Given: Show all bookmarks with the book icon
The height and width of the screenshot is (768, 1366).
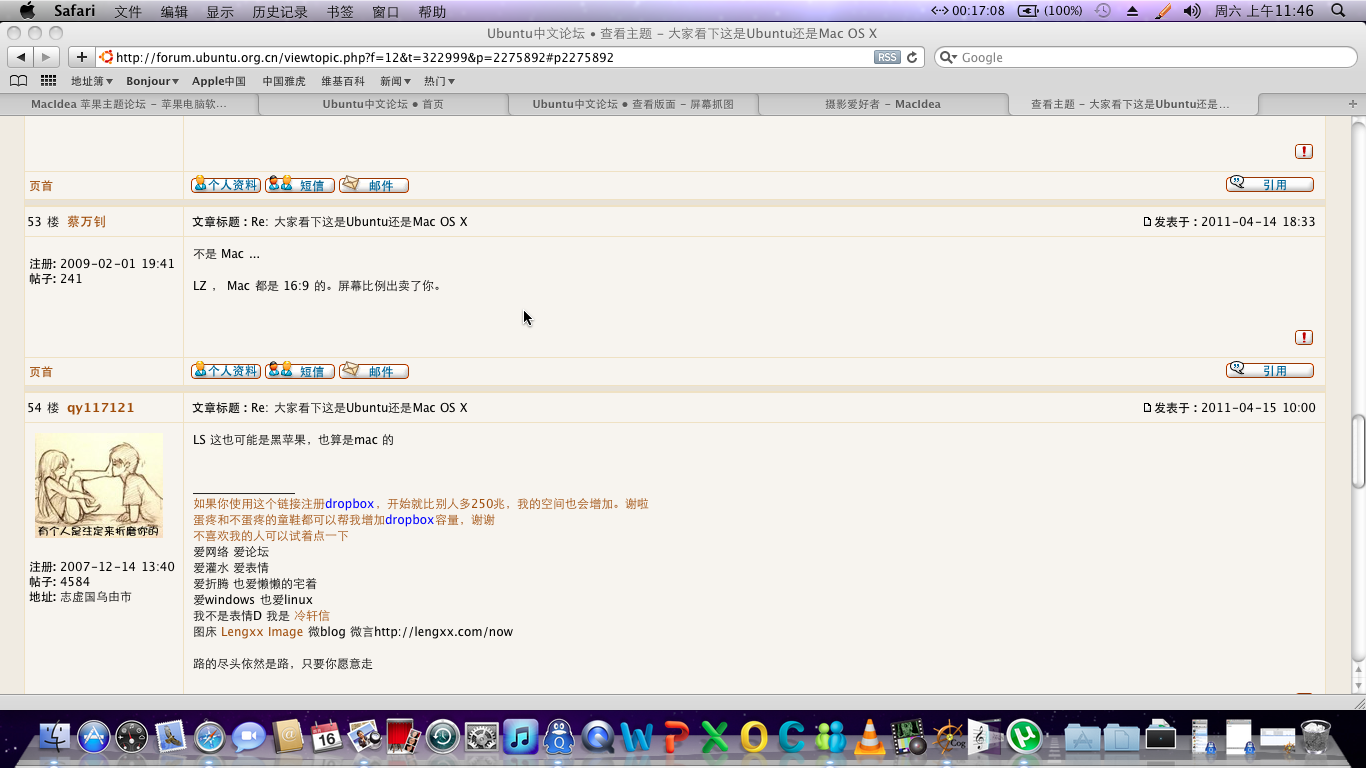Looking at the screenshot, I should coord(18,81).
